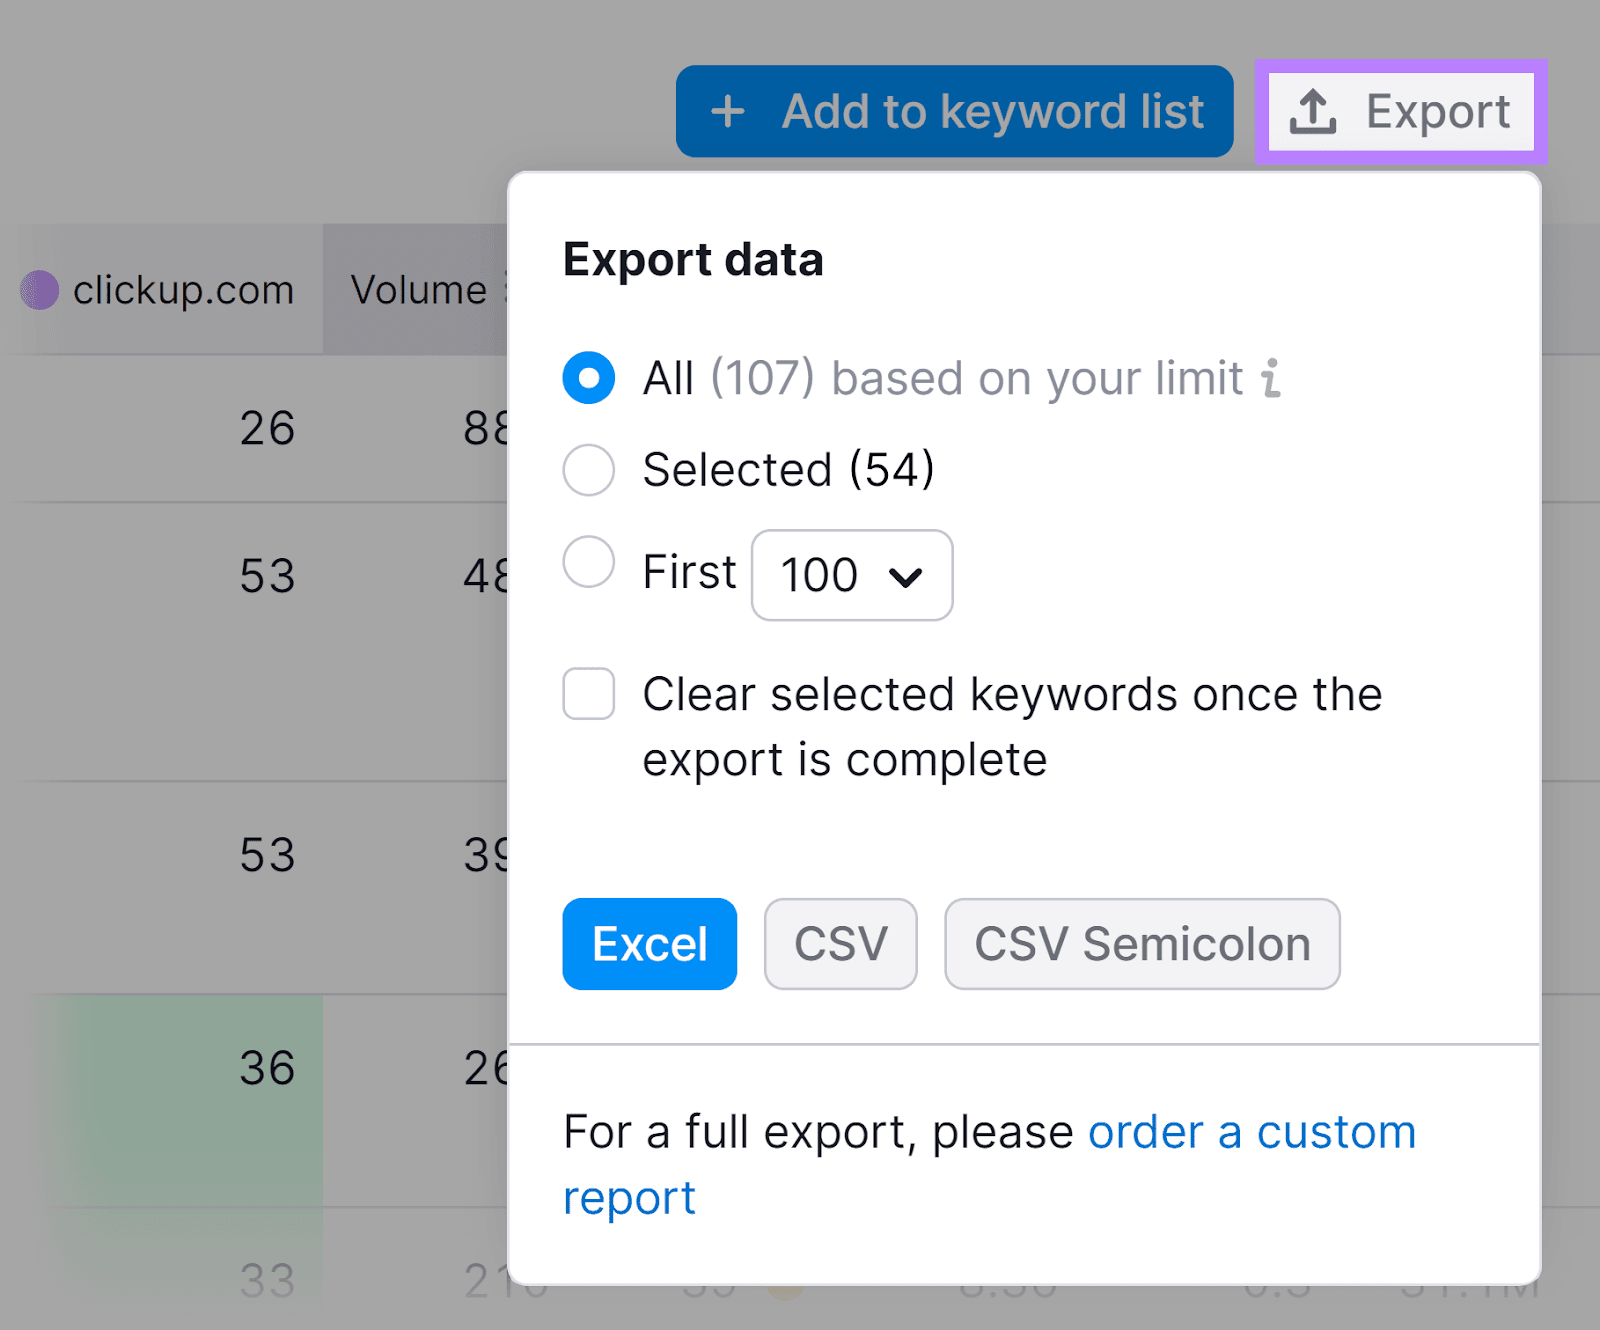The image size is (1600, 1330).
Task: Click the chevron inside the First selector
Action: tap(906, 576)
